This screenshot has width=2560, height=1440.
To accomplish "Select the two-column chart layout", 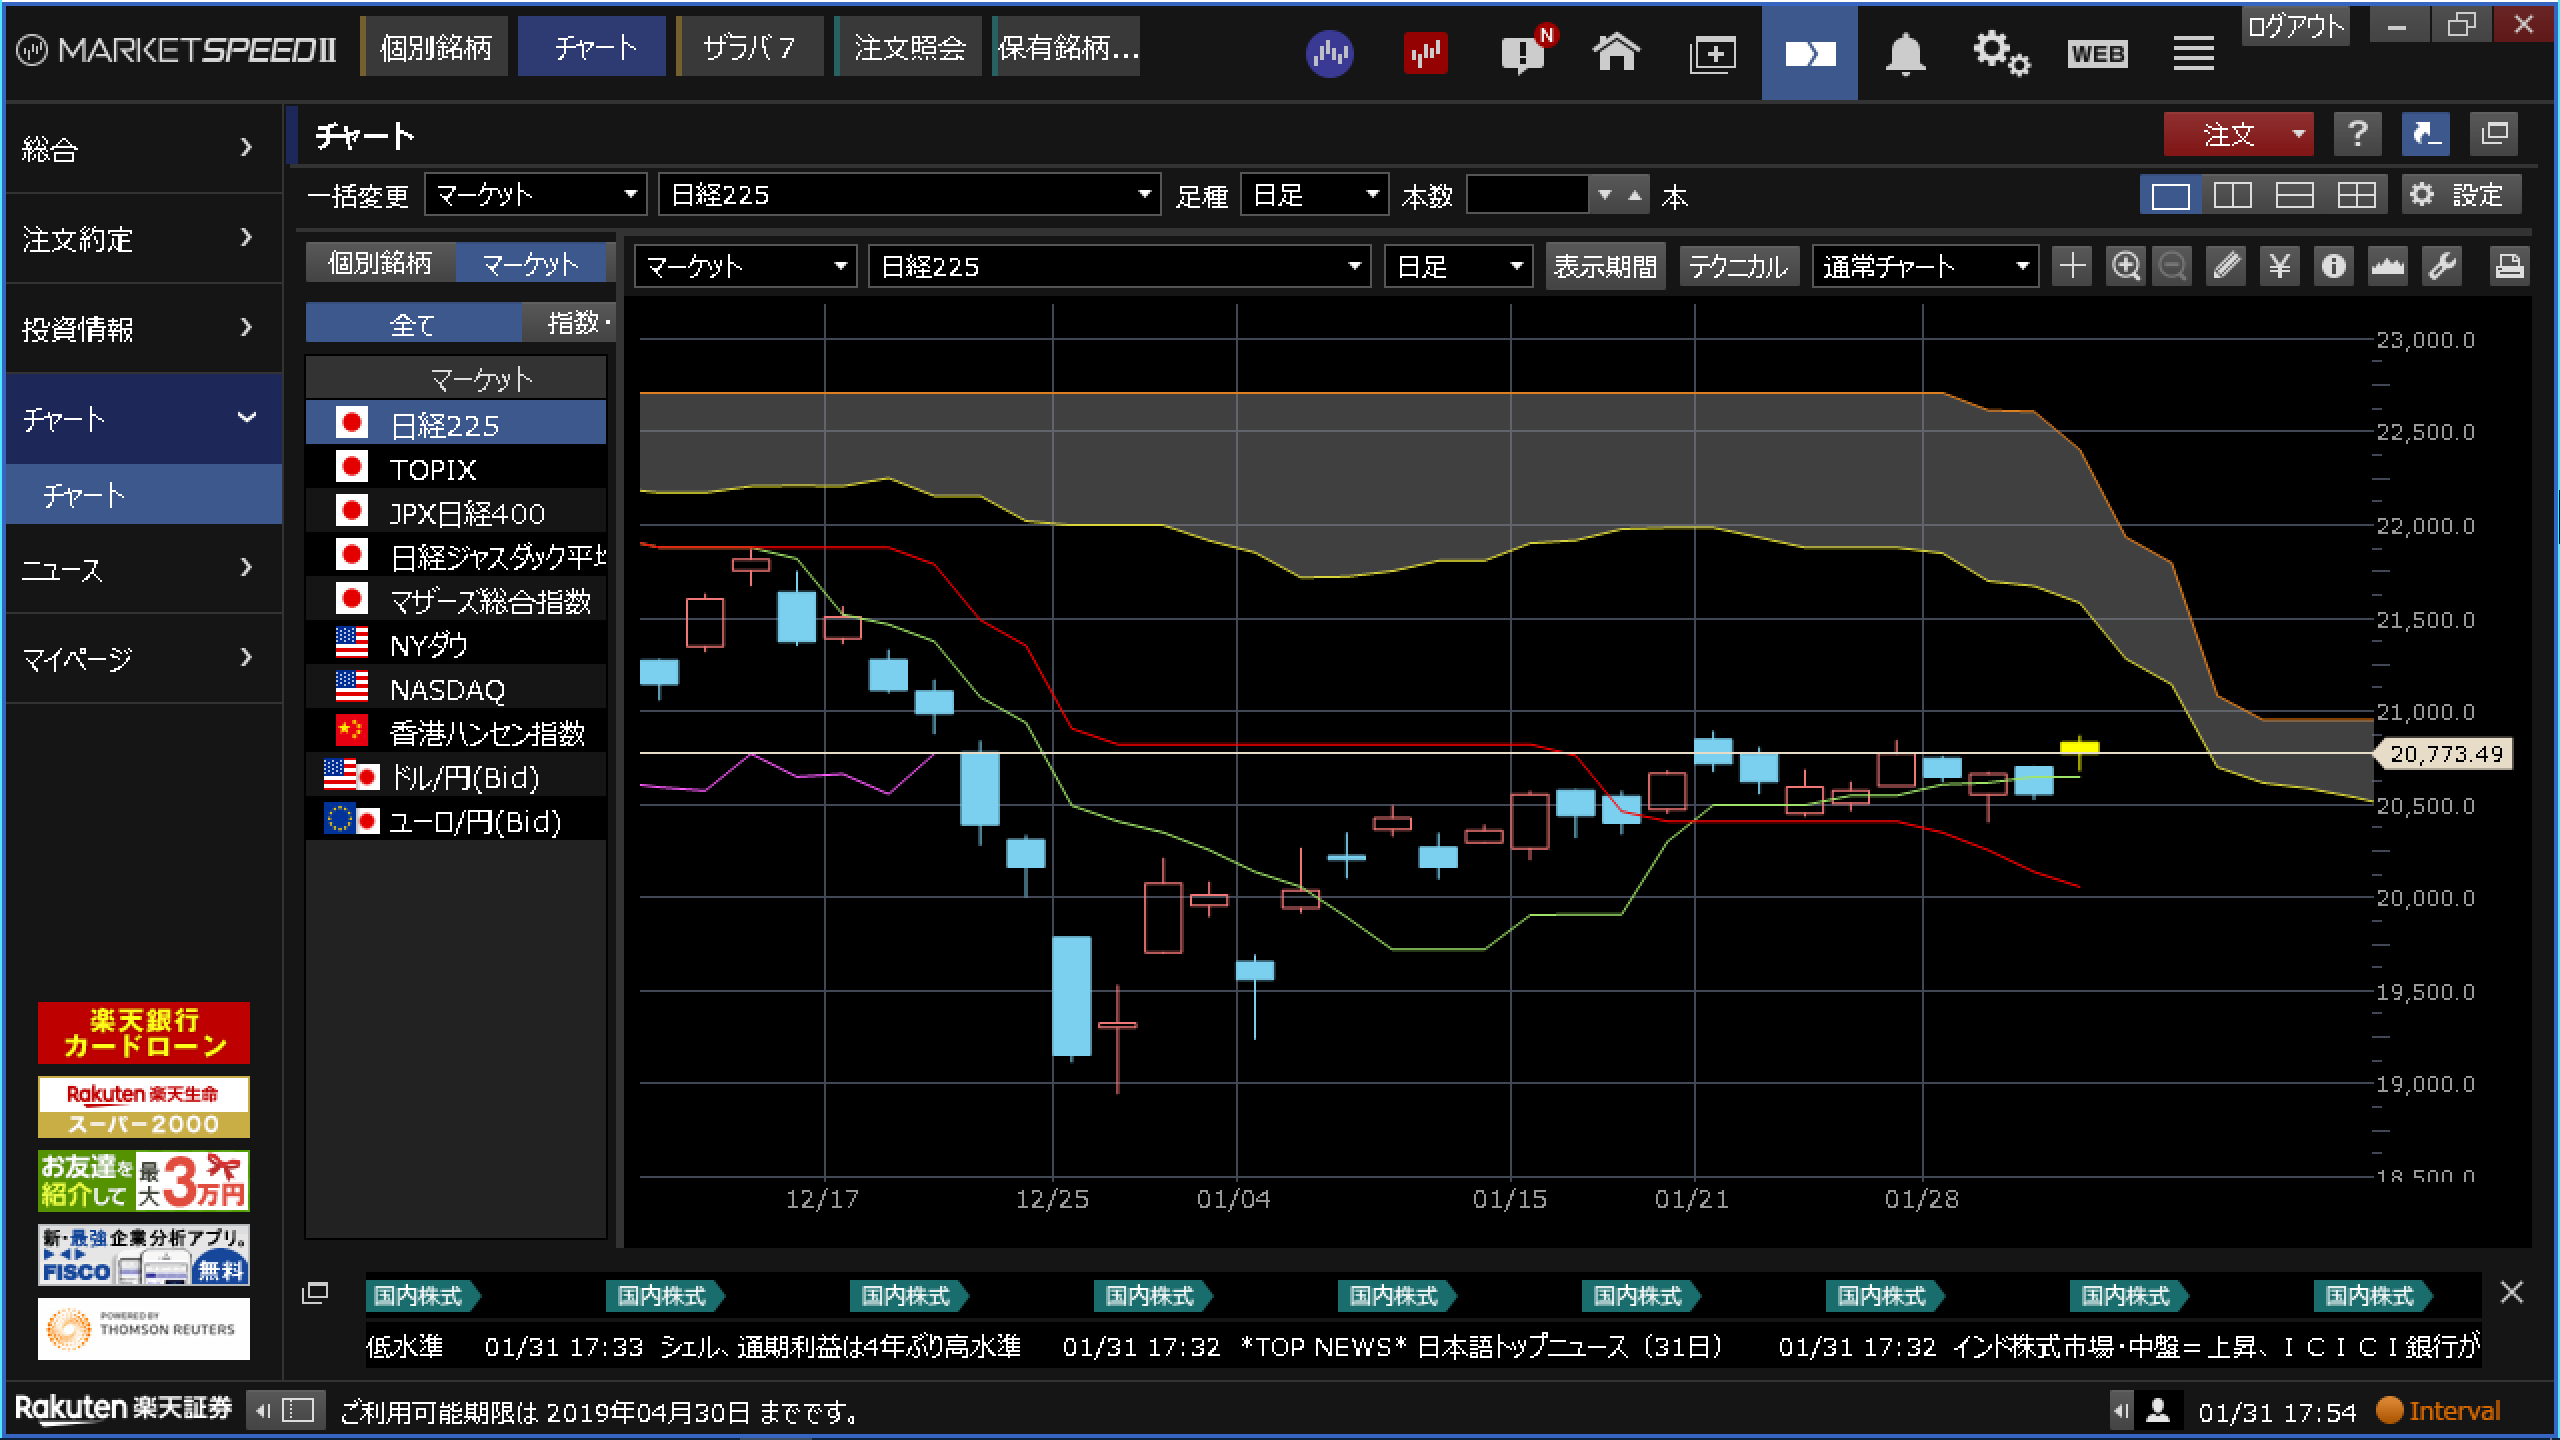I will [2232, 194].
